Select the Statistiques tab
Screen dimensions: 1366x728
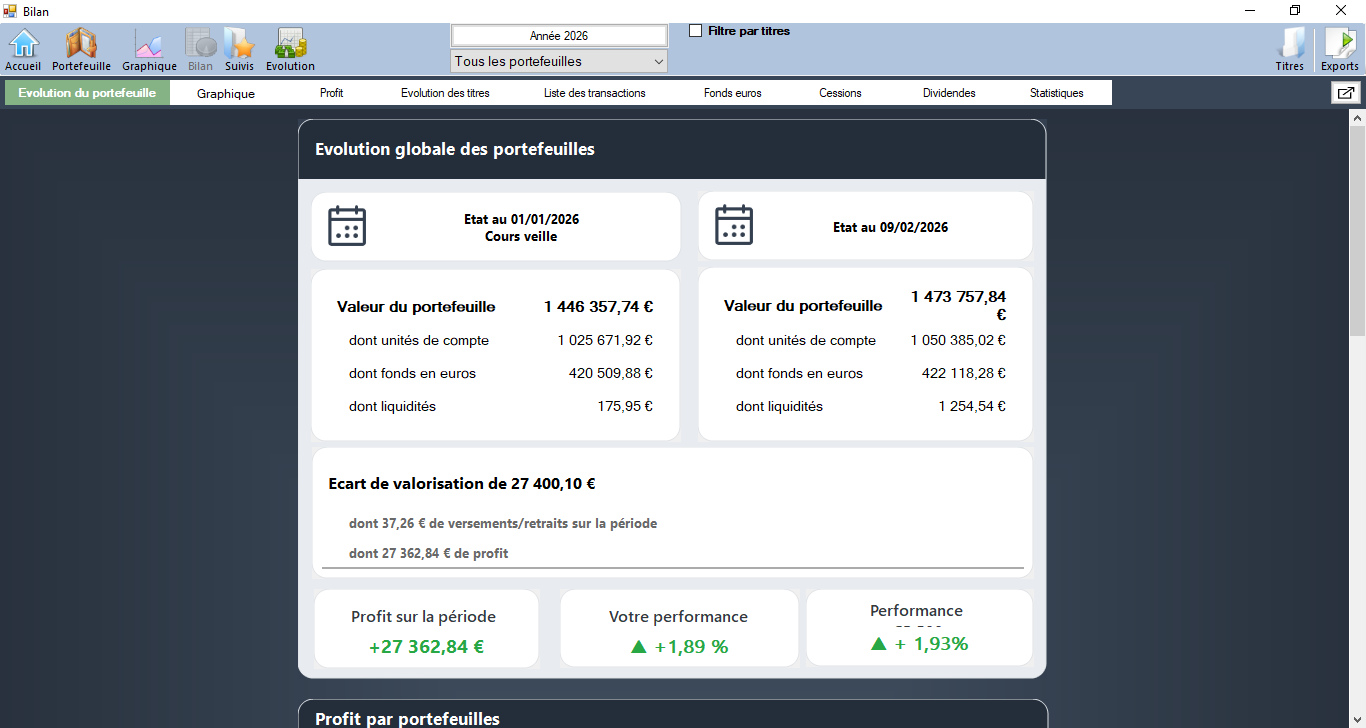tap(1056, 93)
